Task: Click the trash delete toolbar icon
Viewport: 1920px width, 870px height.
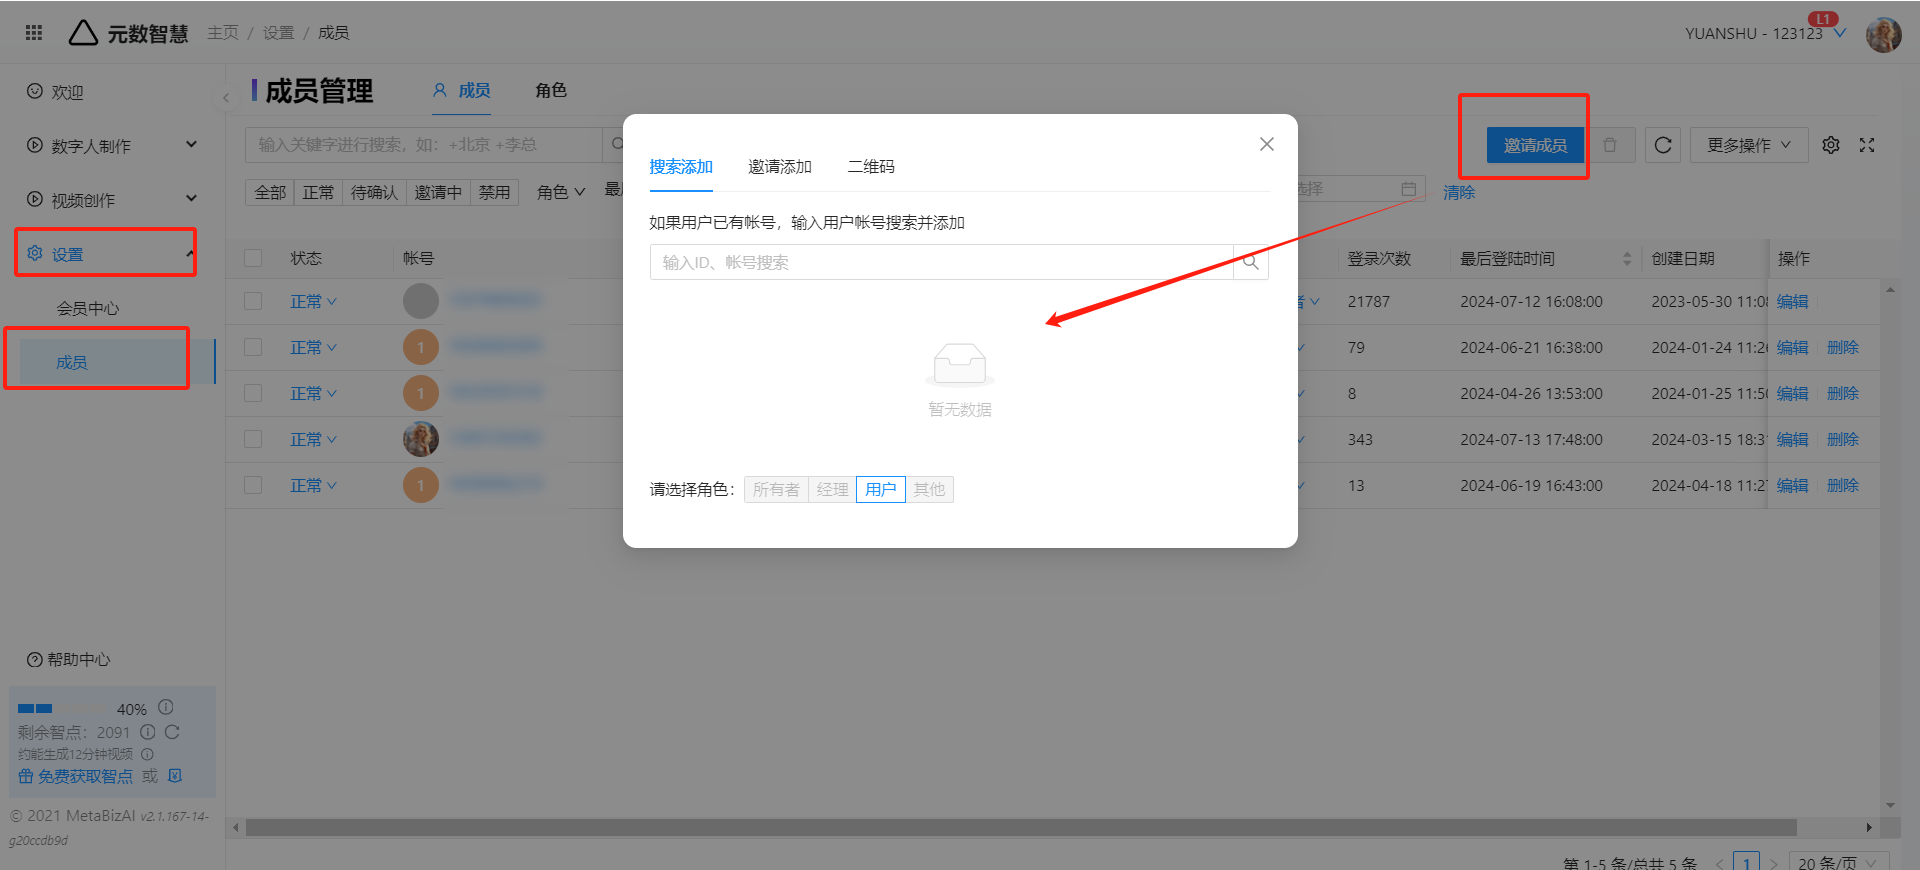Action: (x=1610, y=145)
